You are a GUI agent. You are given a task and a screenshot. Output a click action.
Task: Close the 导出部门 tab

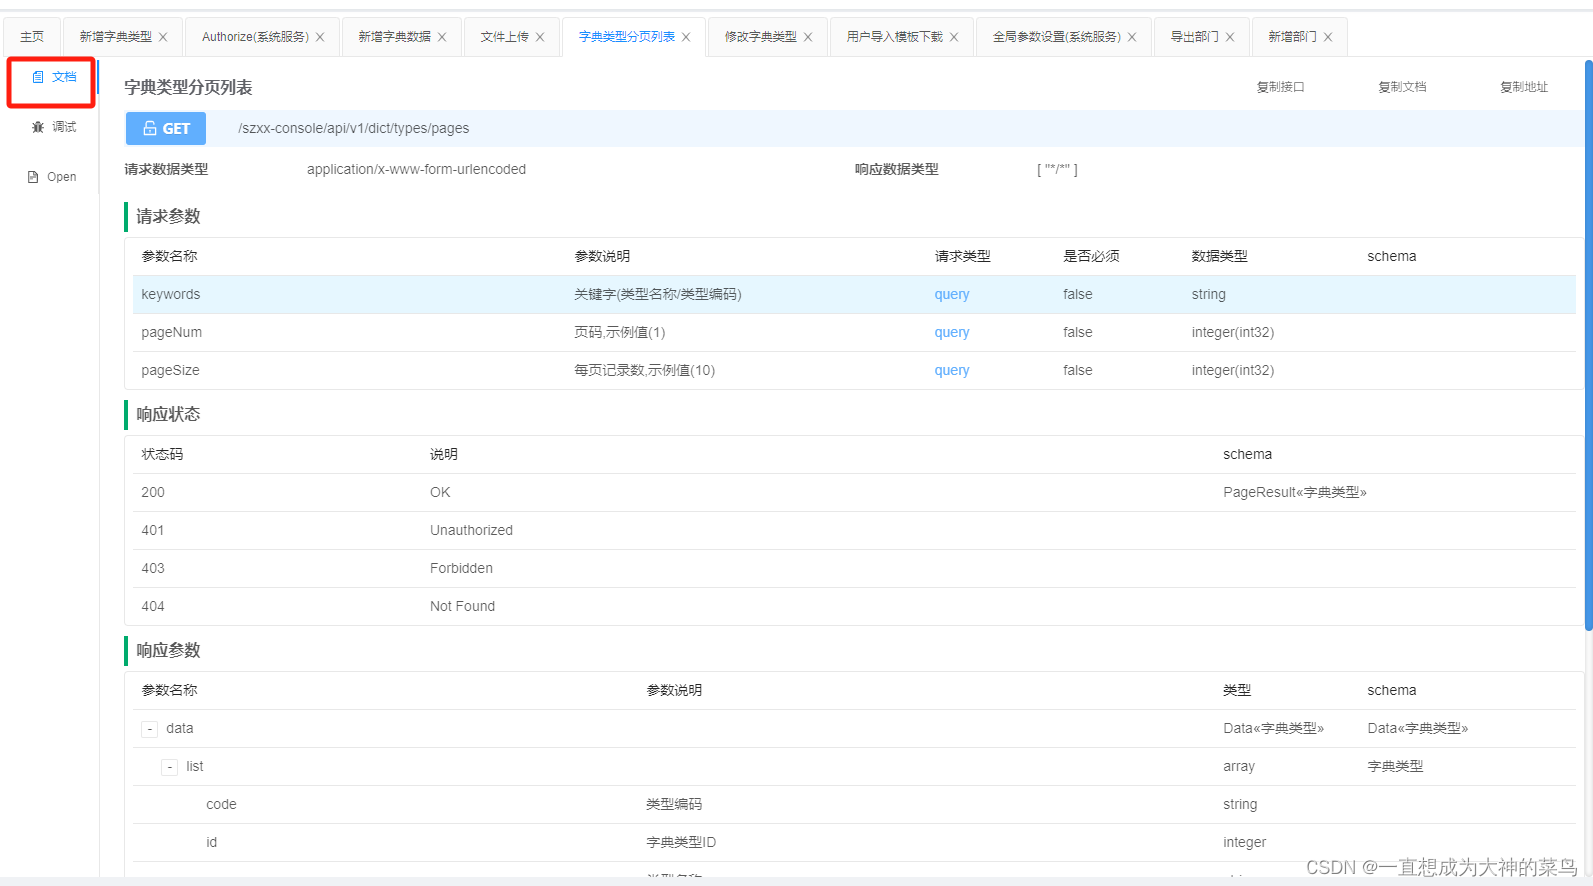pos(1230,37)
